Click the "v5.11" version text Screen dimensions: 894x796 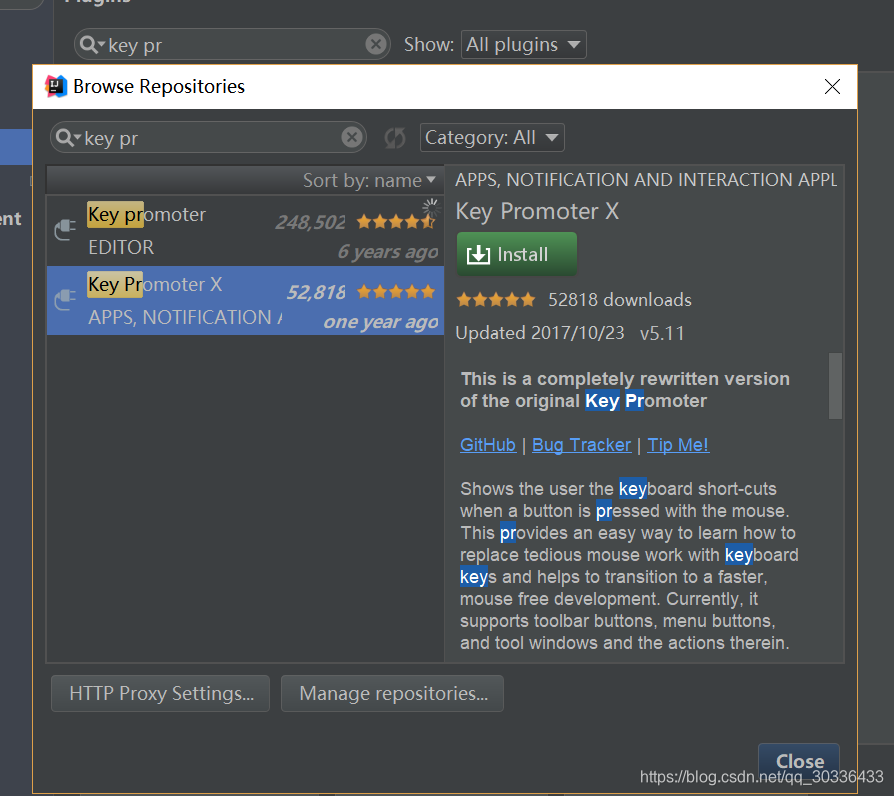[662, 333]
